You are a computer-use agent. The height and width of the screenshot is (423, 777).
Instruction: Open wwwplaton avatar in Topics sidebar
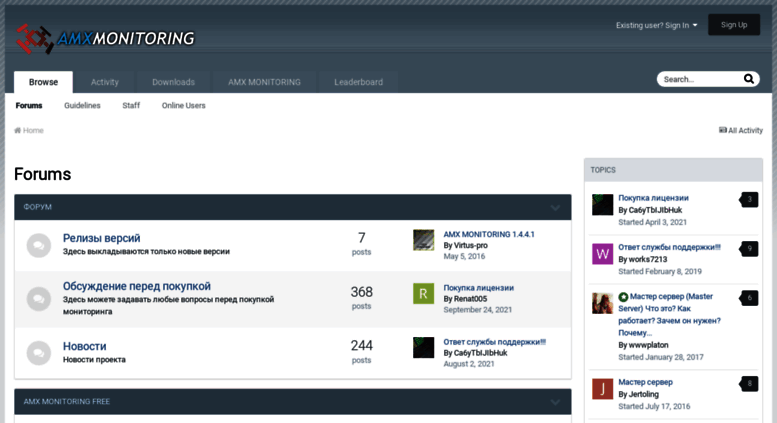(x=603, y=303)
